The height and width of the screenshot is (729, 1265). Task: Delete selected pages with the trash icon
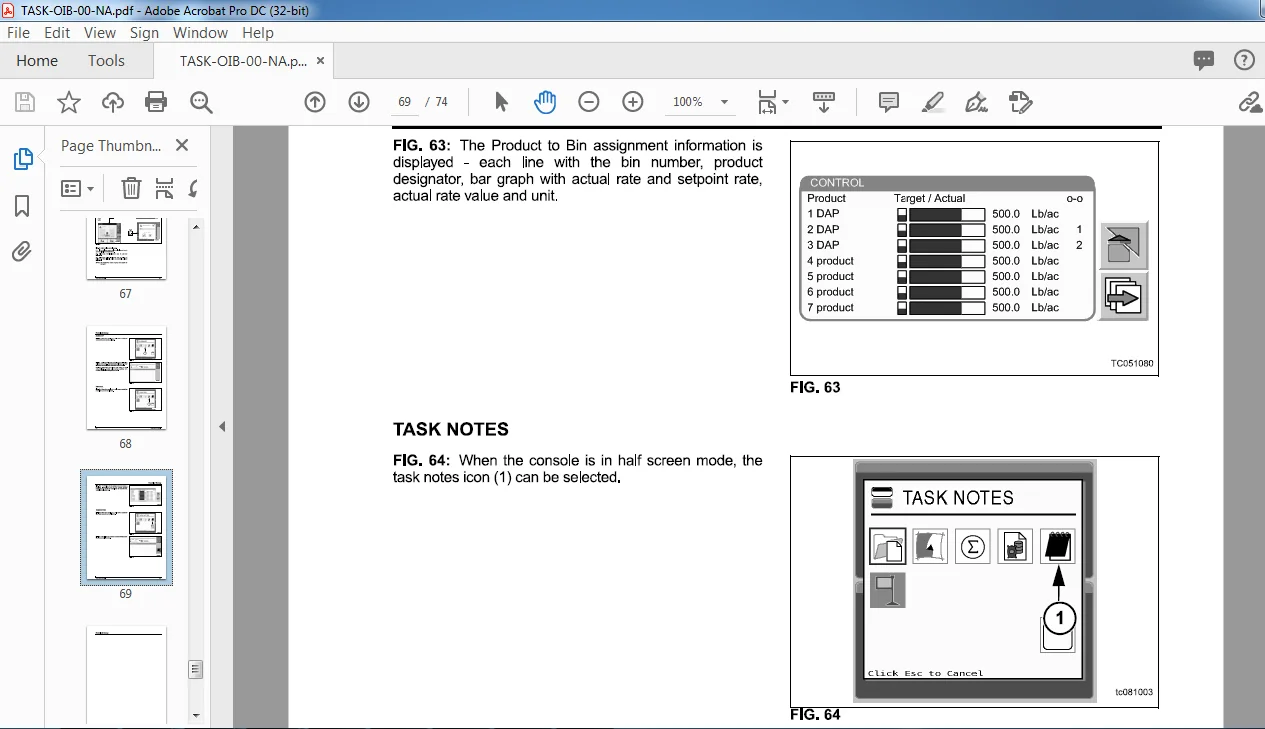[x=131, y=188]
